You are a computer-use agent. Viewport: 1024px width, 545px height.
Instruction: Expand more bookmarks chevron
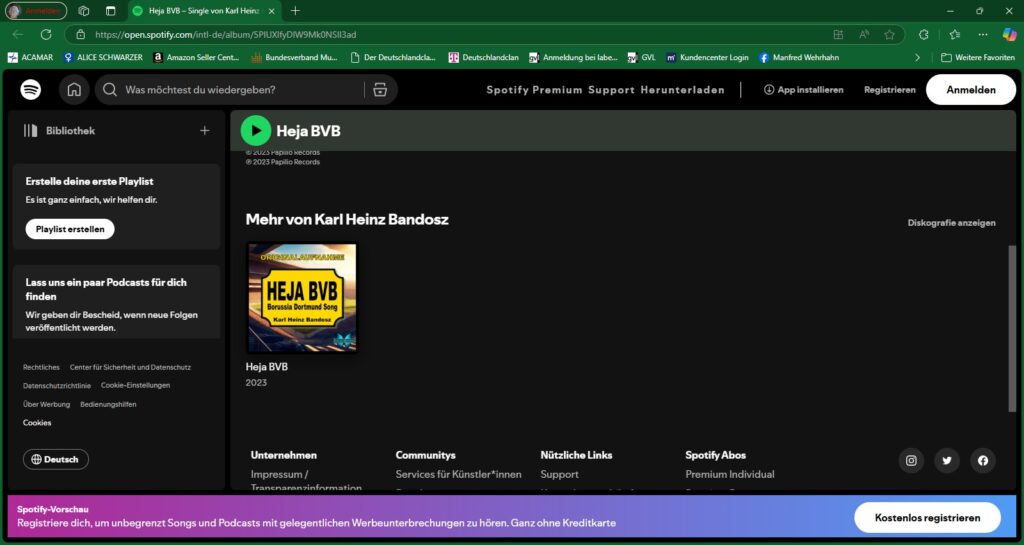pyautogui.click(x=918, y=57)
